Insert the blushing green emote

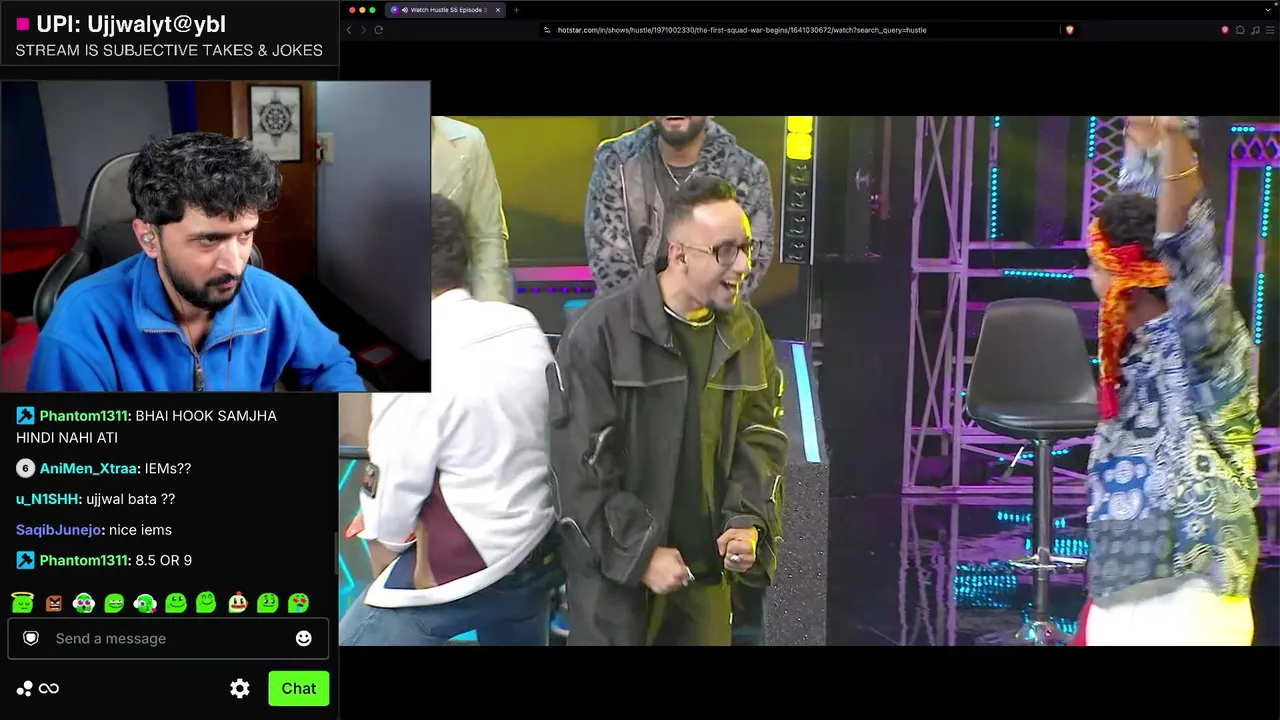[268, 603]
